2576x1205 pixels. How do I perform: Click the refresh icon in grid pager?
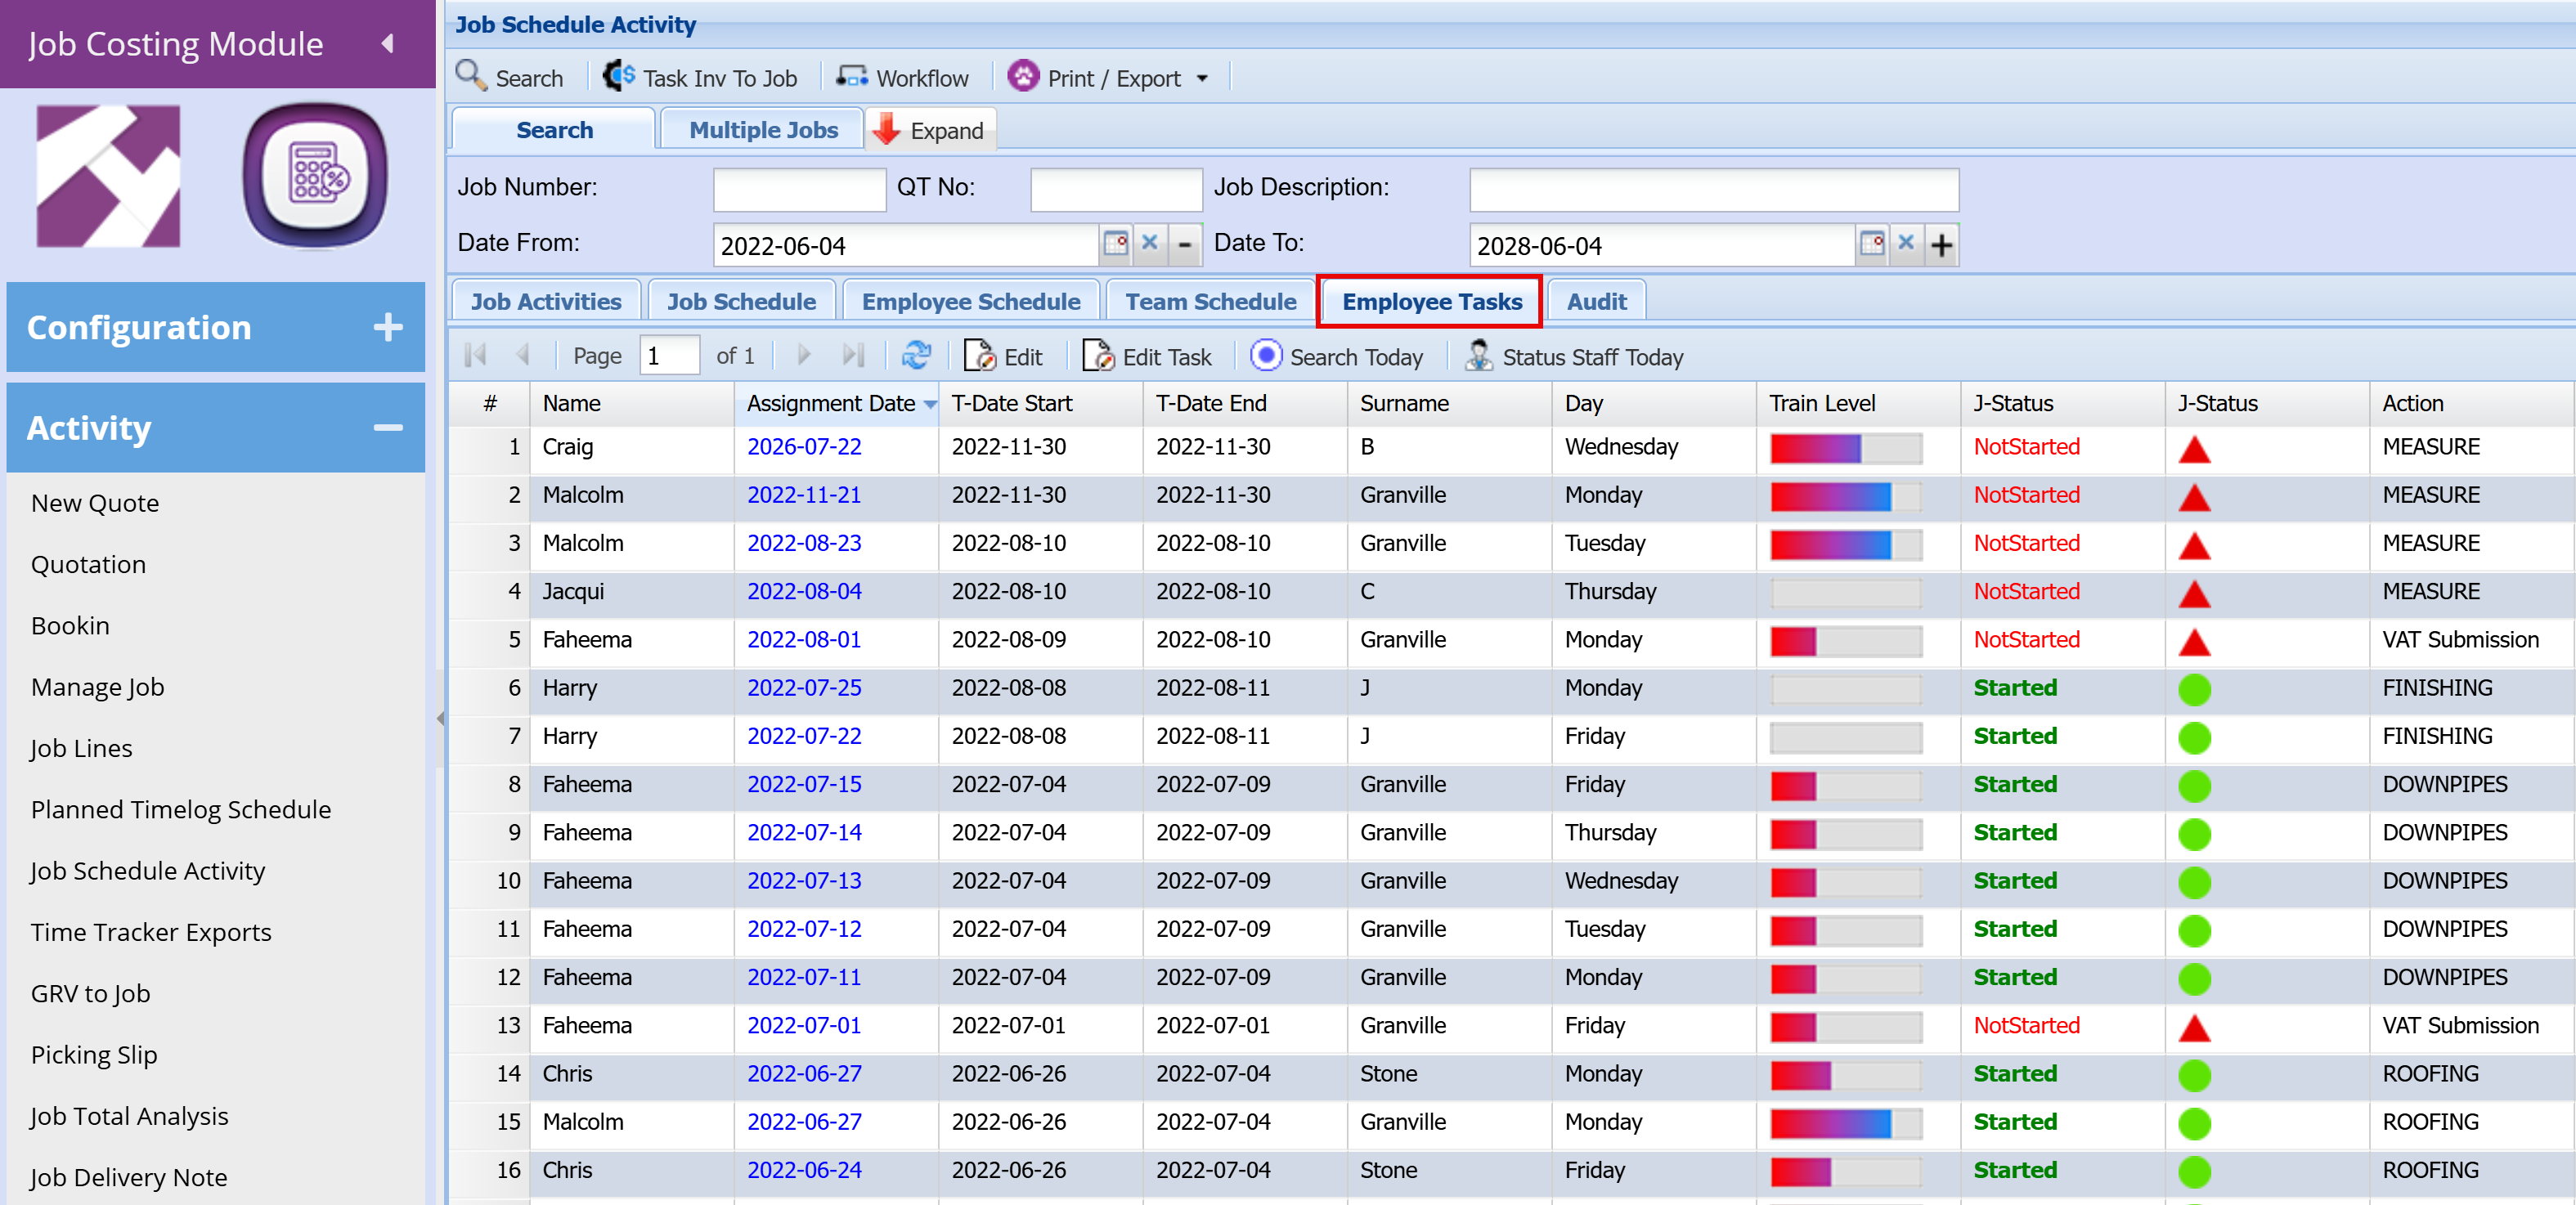pyautogui.click(x=916, y=356)
